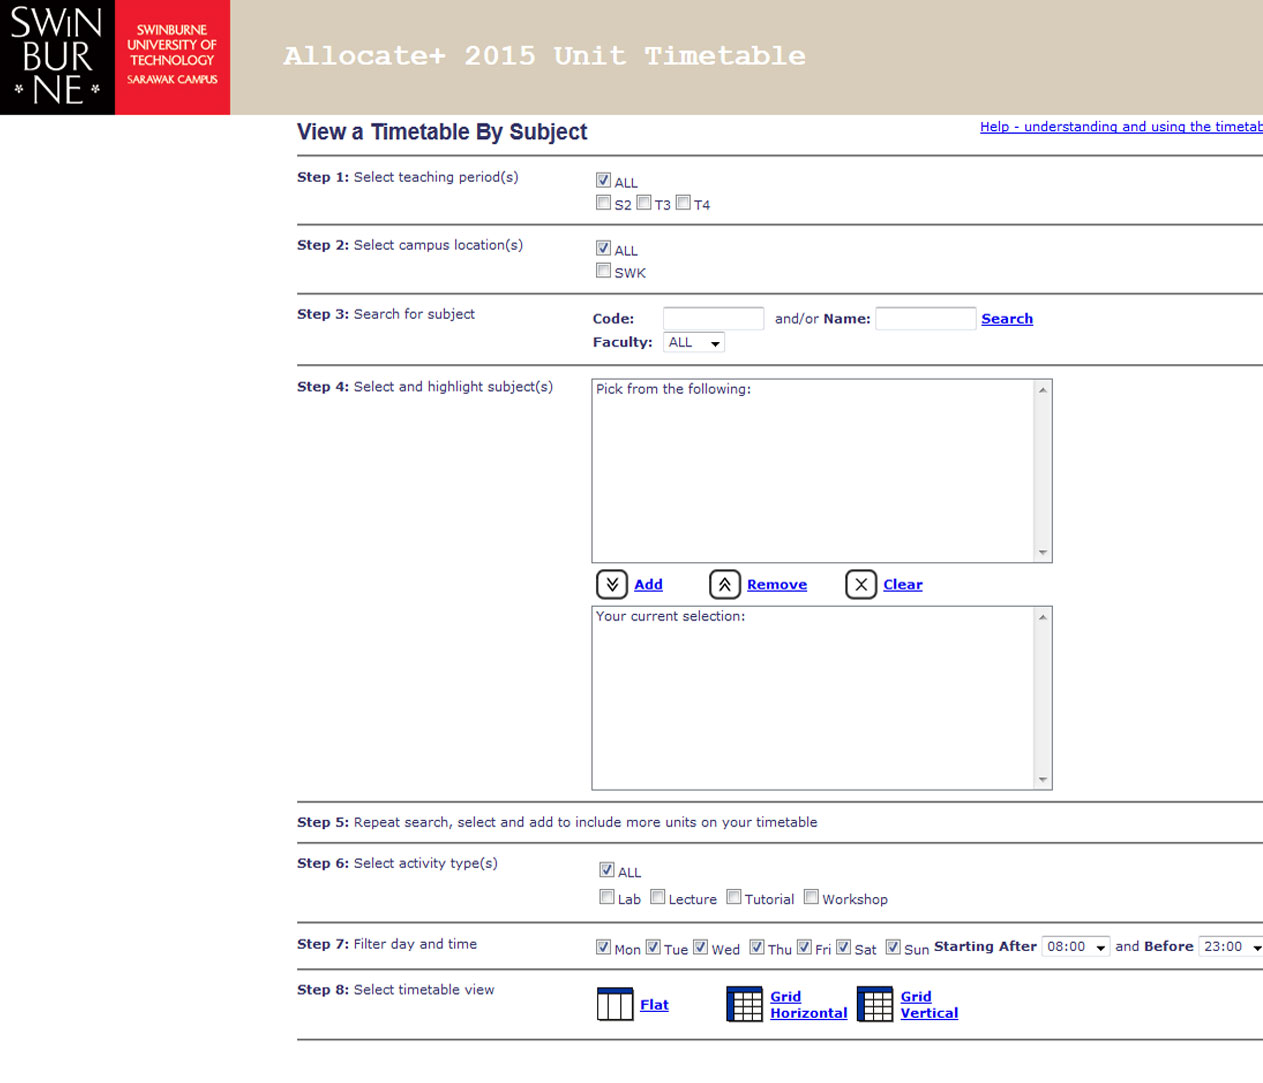Viewport: 1263px width, 1083px height.
Task: Tick the T3 teaching period checkbox
Action: (x=644, y=202)
